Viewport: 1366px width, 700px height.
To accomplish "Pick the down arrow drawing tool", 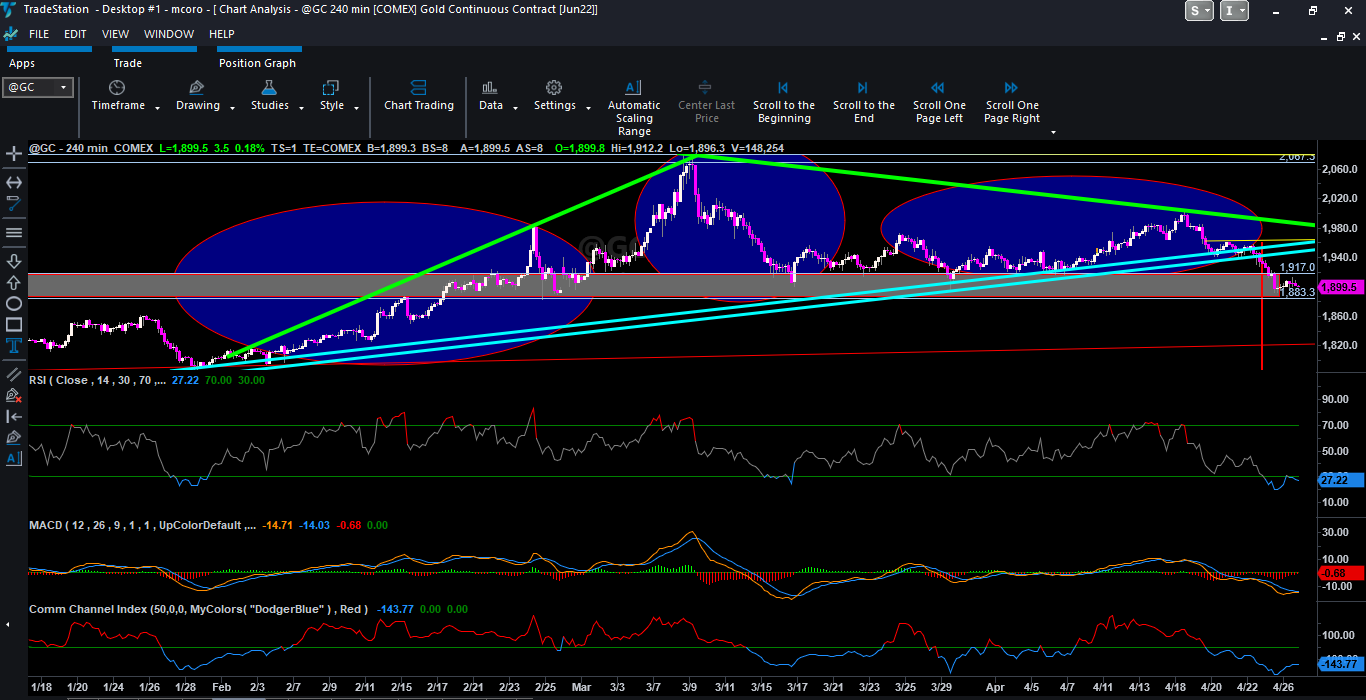I will click(x=14, y=261).
